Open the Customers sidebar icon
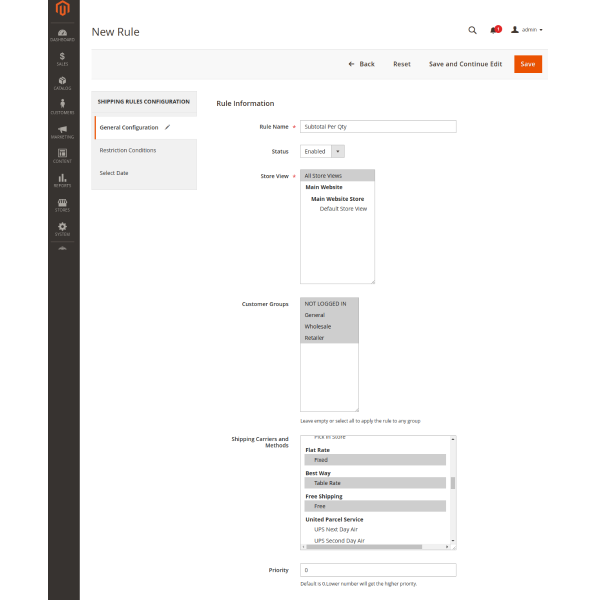Image resolution: width=600 pixels, height=600 pixels. [62, 107]
